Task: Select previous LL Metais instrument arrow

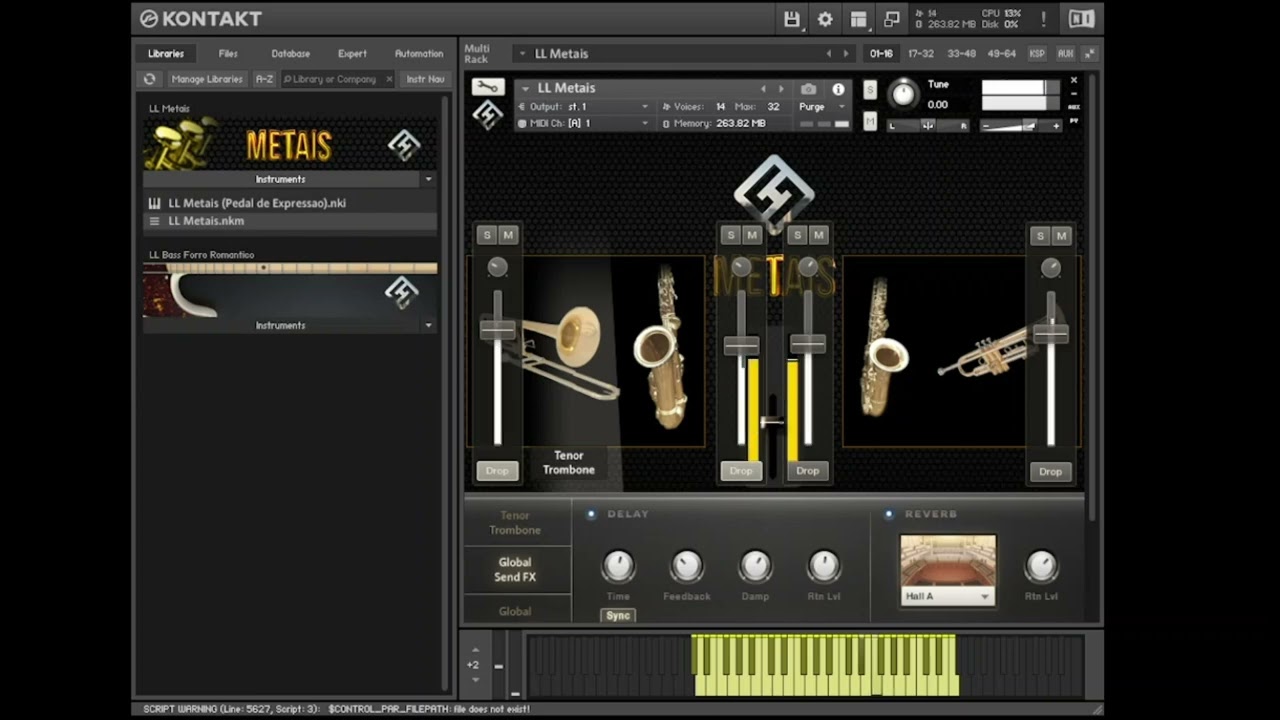Action: (763, 89)
